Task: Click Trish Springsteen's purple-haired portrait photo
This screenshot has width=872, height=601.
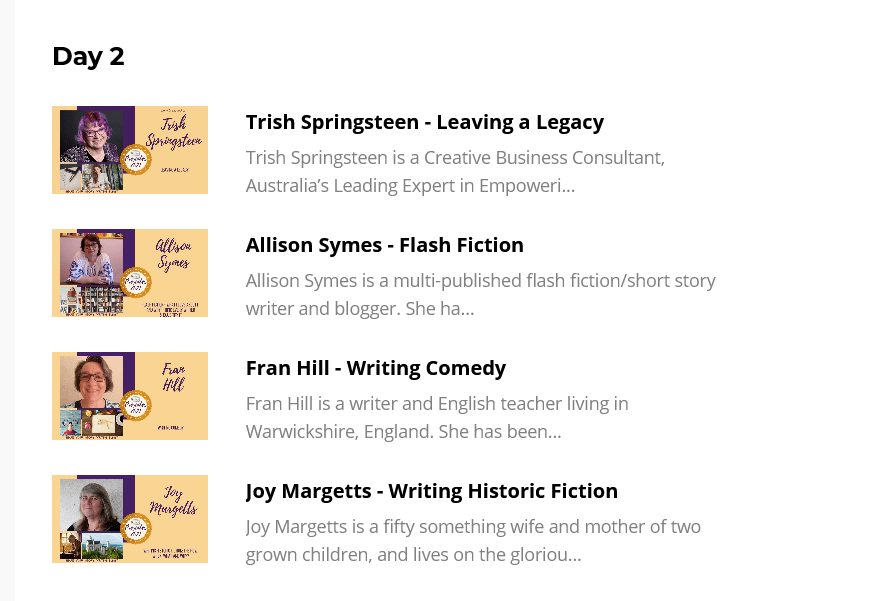Action: [x=91, y=136]
